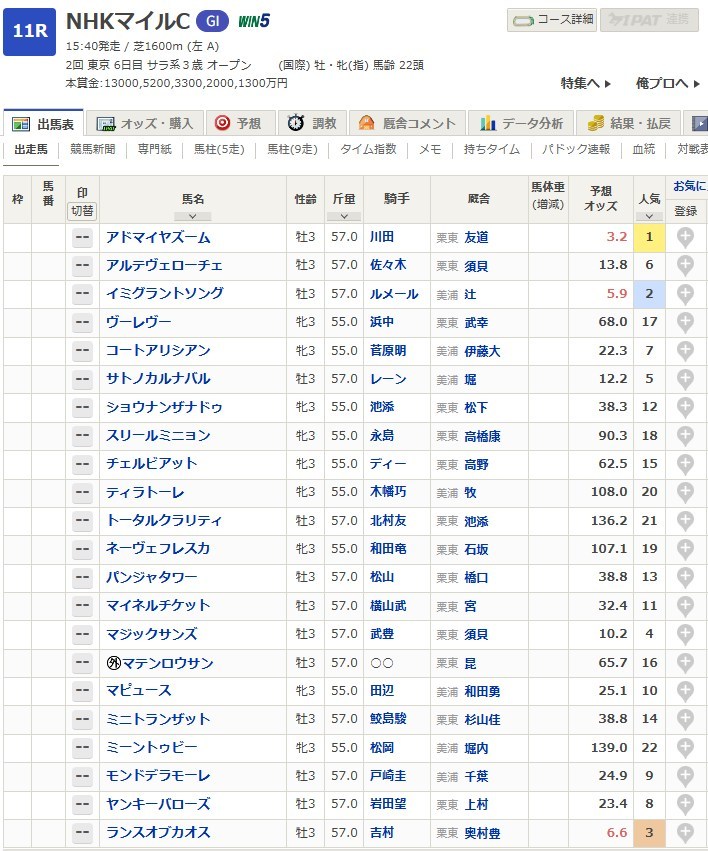This screenshot has width=708, height=851.
Task: Add マピュース to favorites with plus icon
Action: pyautogui.click(x=685, y=691)
